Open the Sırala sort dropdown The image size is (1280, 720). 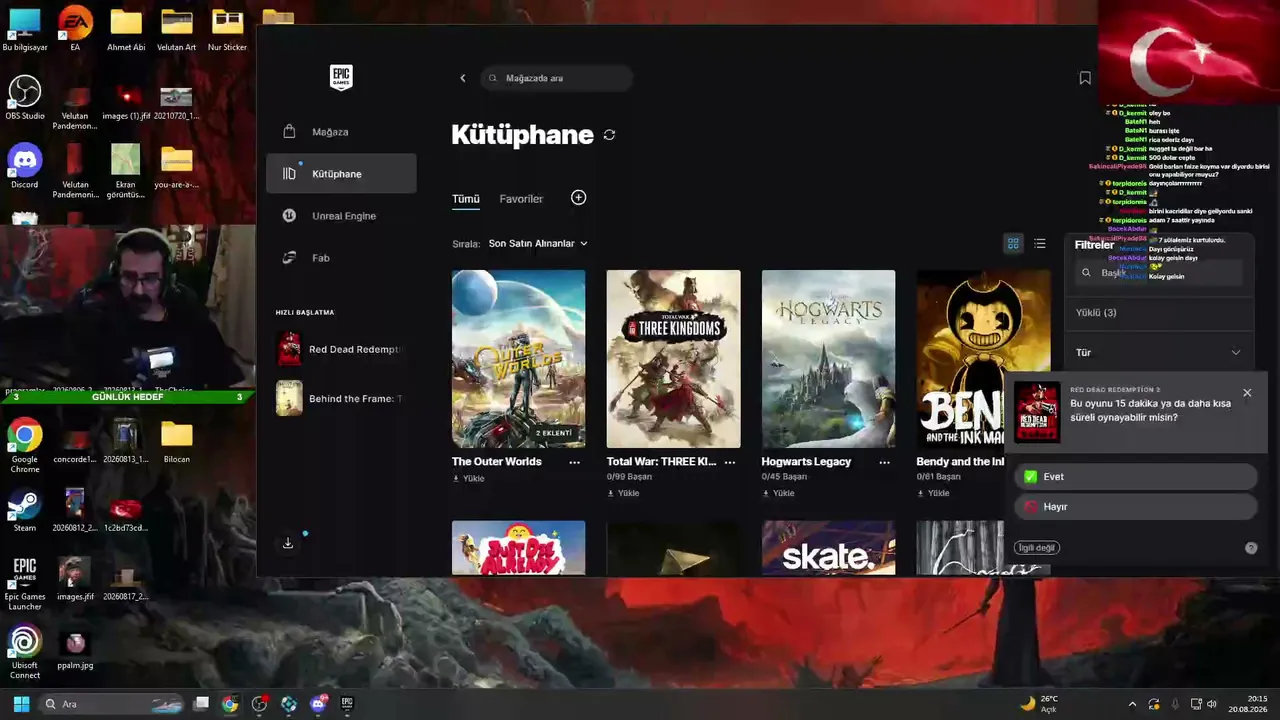(538, 244)
